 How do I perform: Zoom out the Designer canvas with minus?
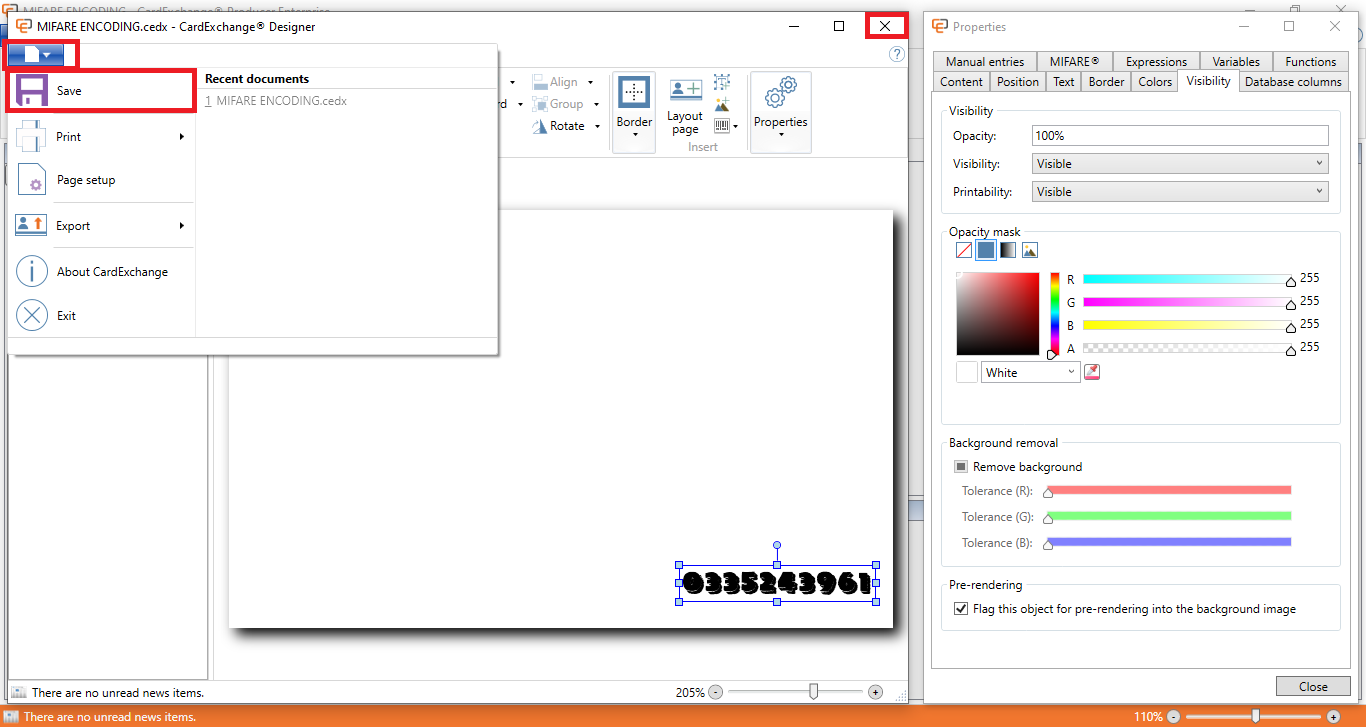coord(716,692)
